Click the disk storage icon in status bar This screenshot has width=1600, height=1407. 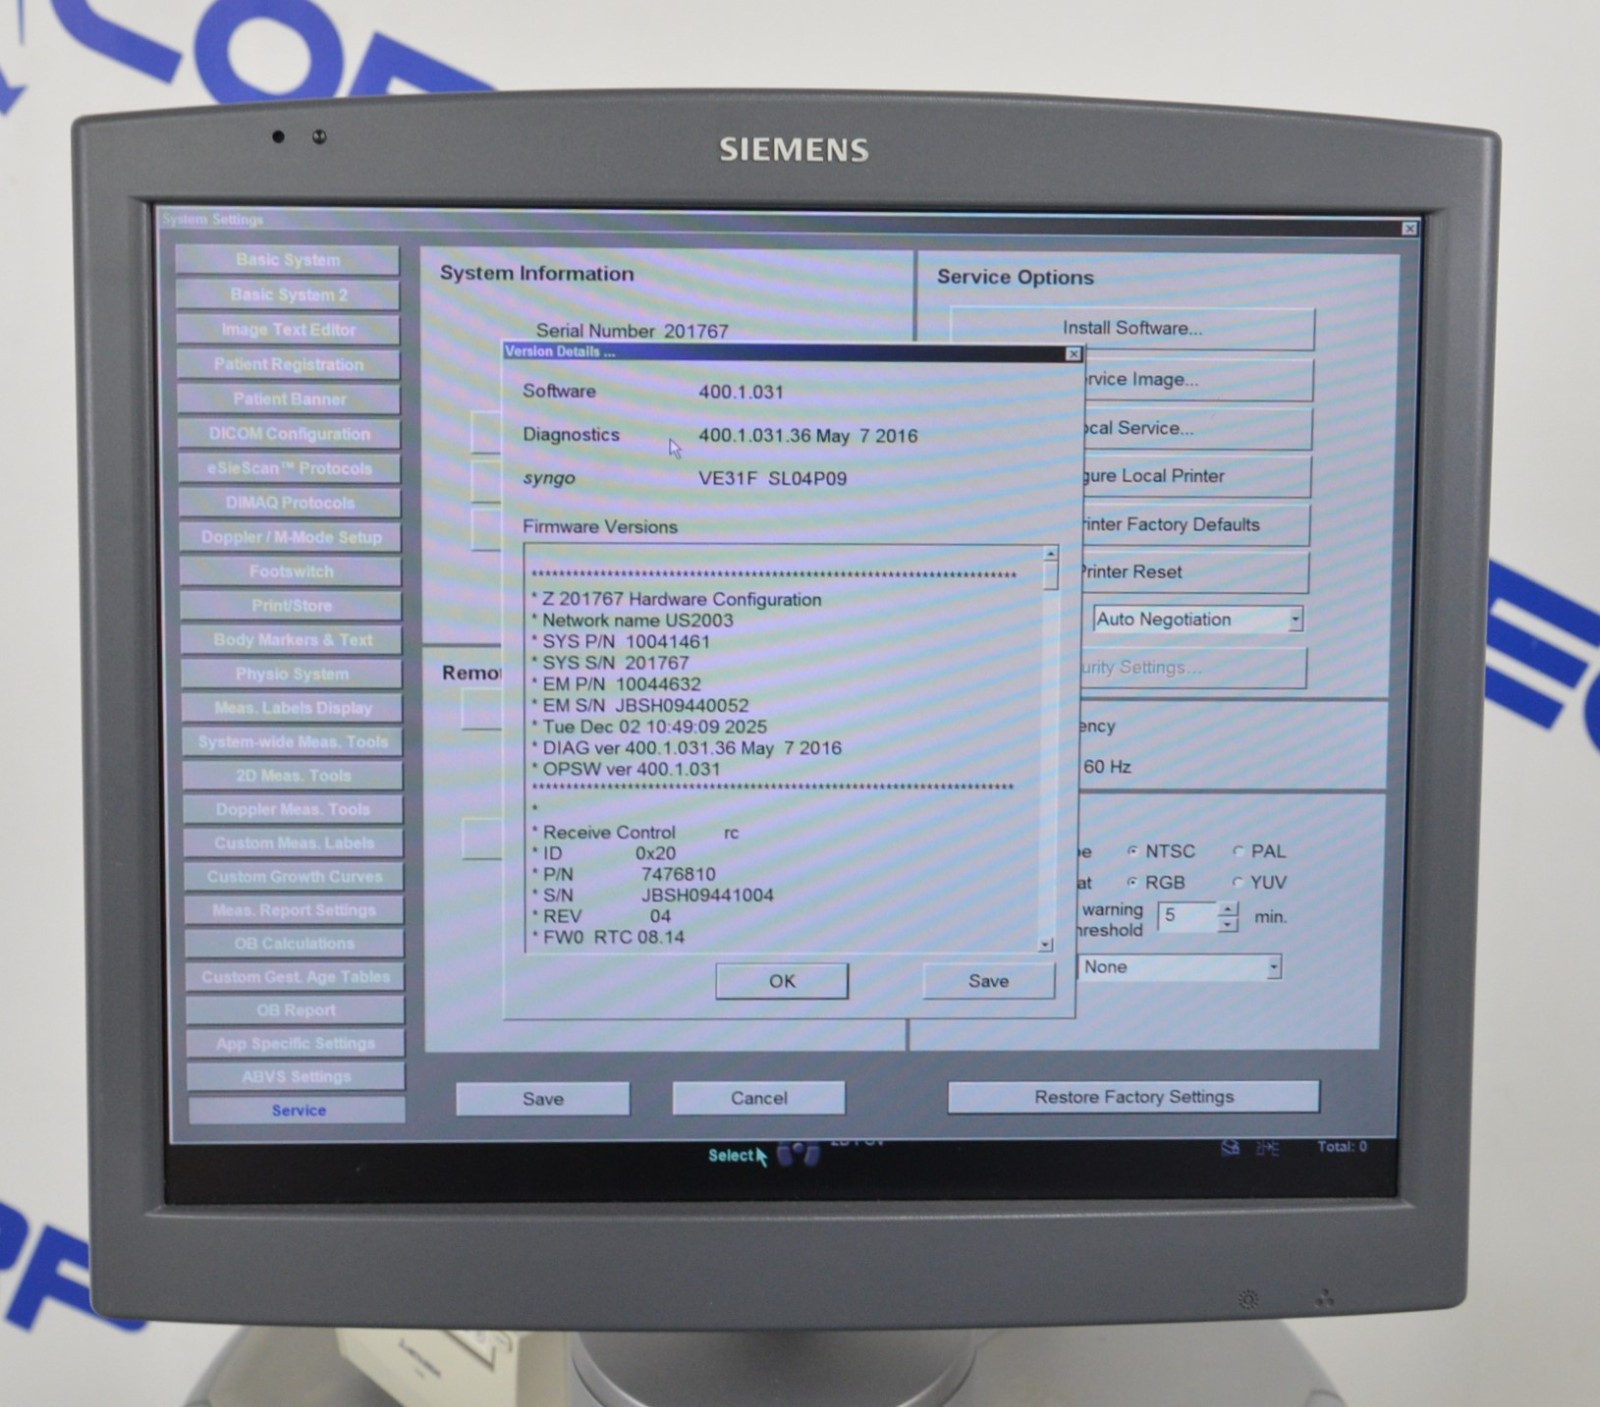[x=1231, y=1148]
